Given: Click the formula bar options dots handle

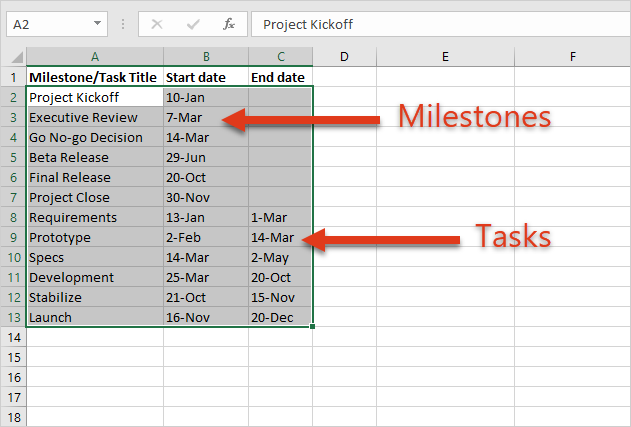Looking at the screenshot, I should pos(123,25).
